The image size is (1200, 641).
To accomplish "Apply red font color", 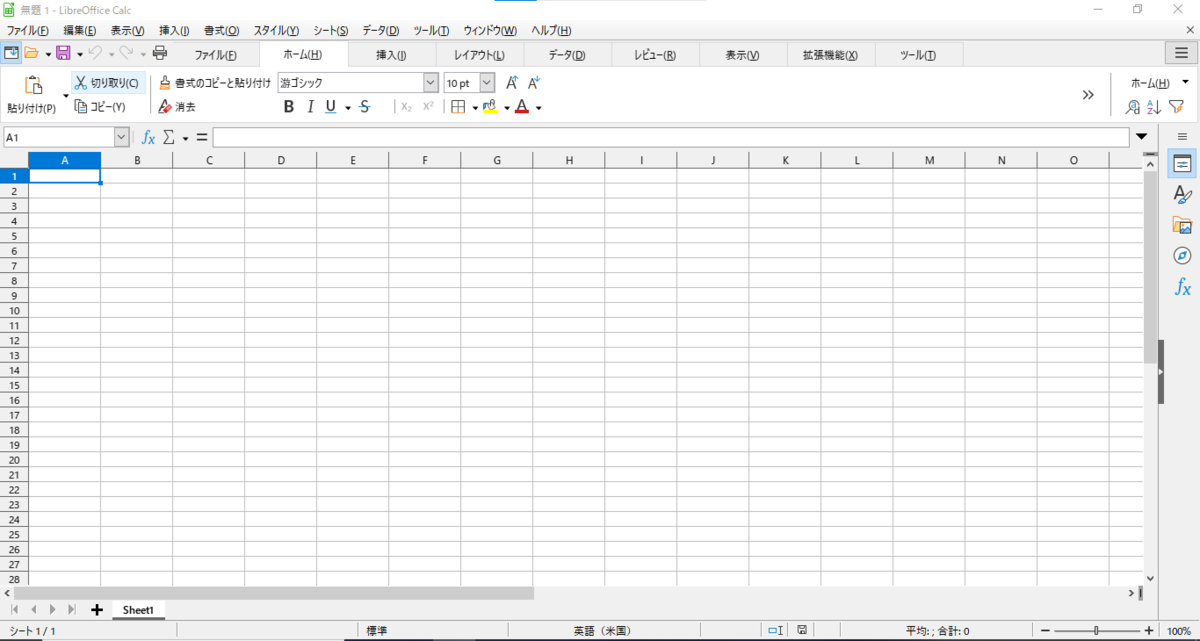I will coord(521,107).
